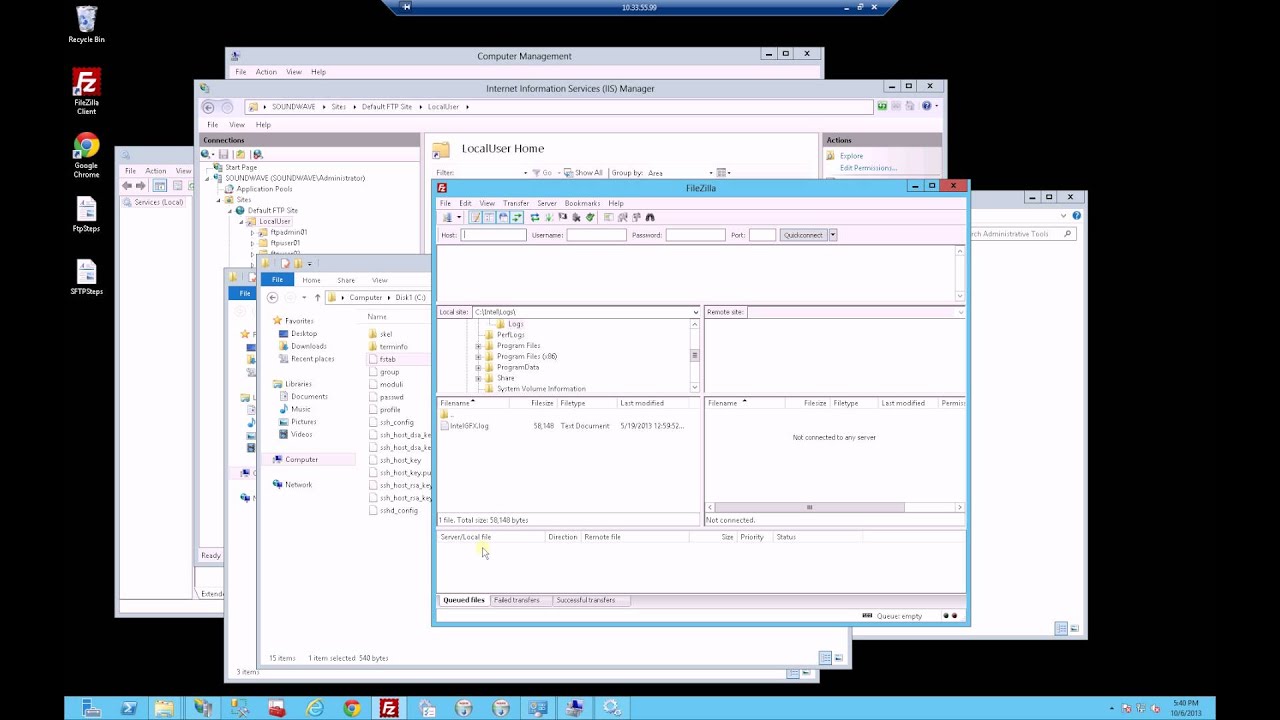Open Downloads in File Explorer Favorites
This screenshot has height=720, width=1280.
(x=308, y=346)
